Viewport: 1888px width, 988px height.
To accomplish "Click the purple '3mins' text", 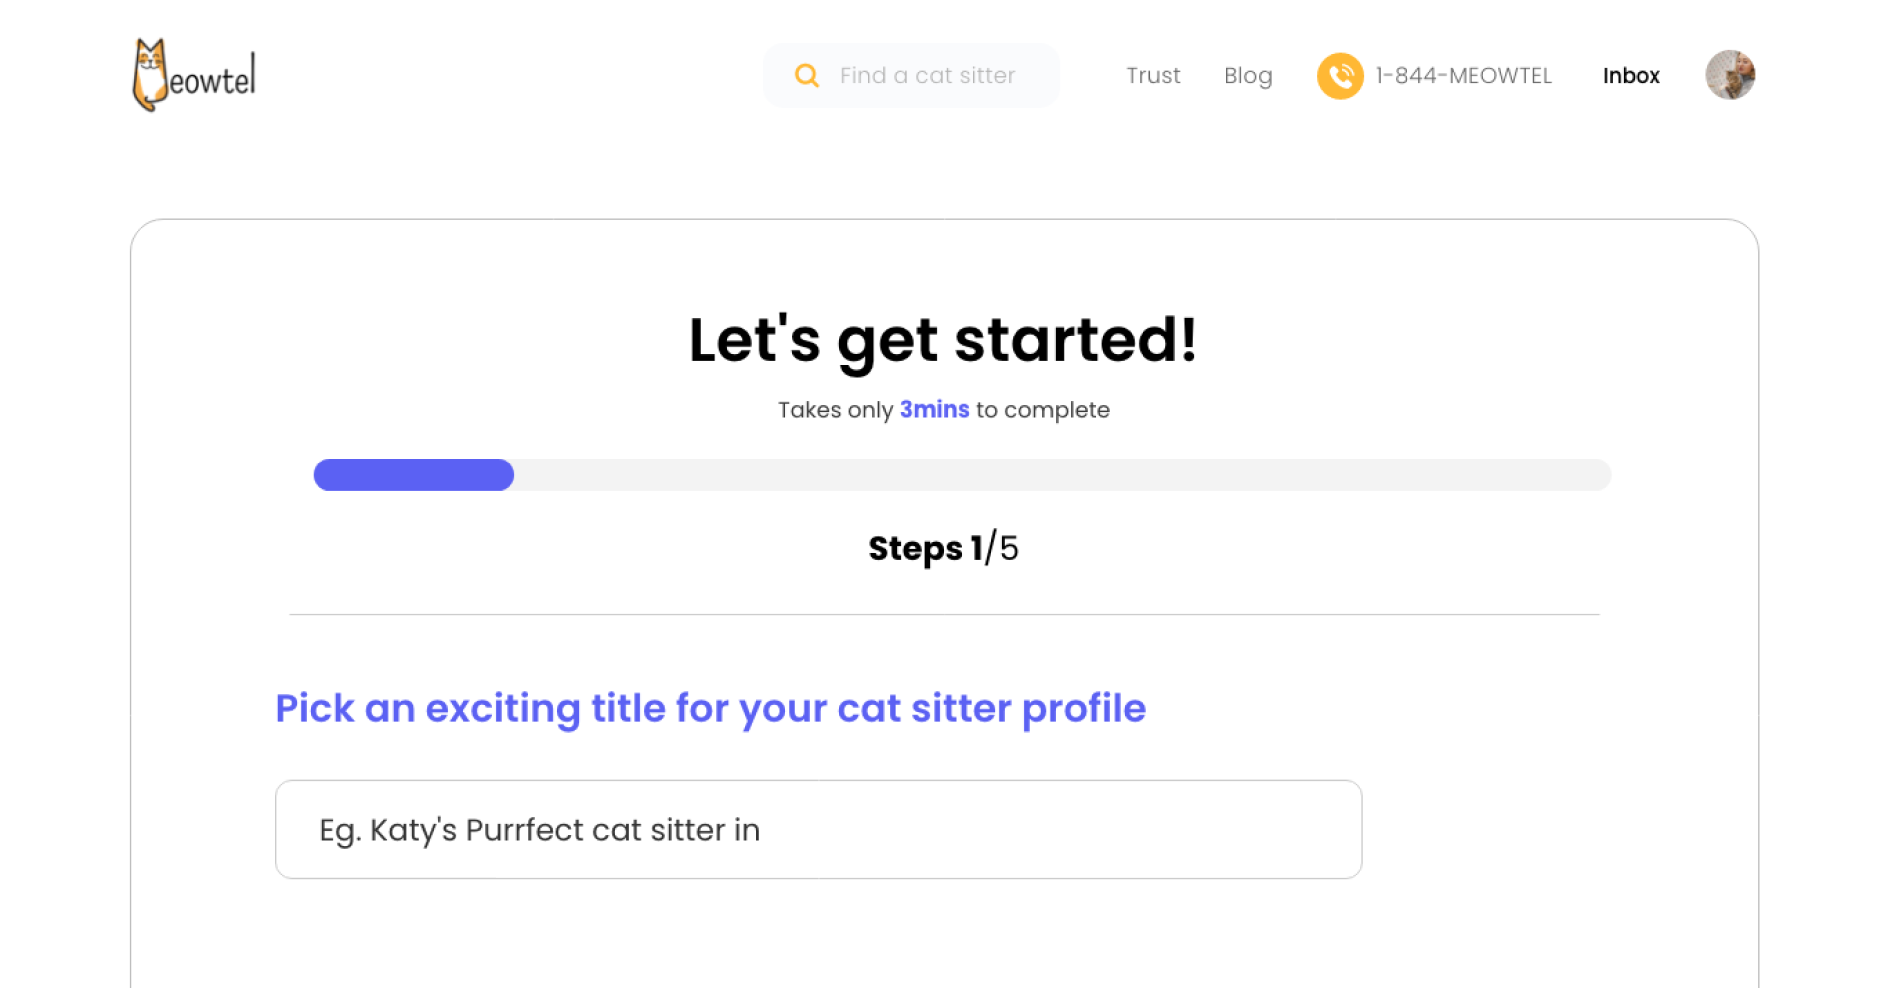I will pyautogui.click(x=934, y=410).
